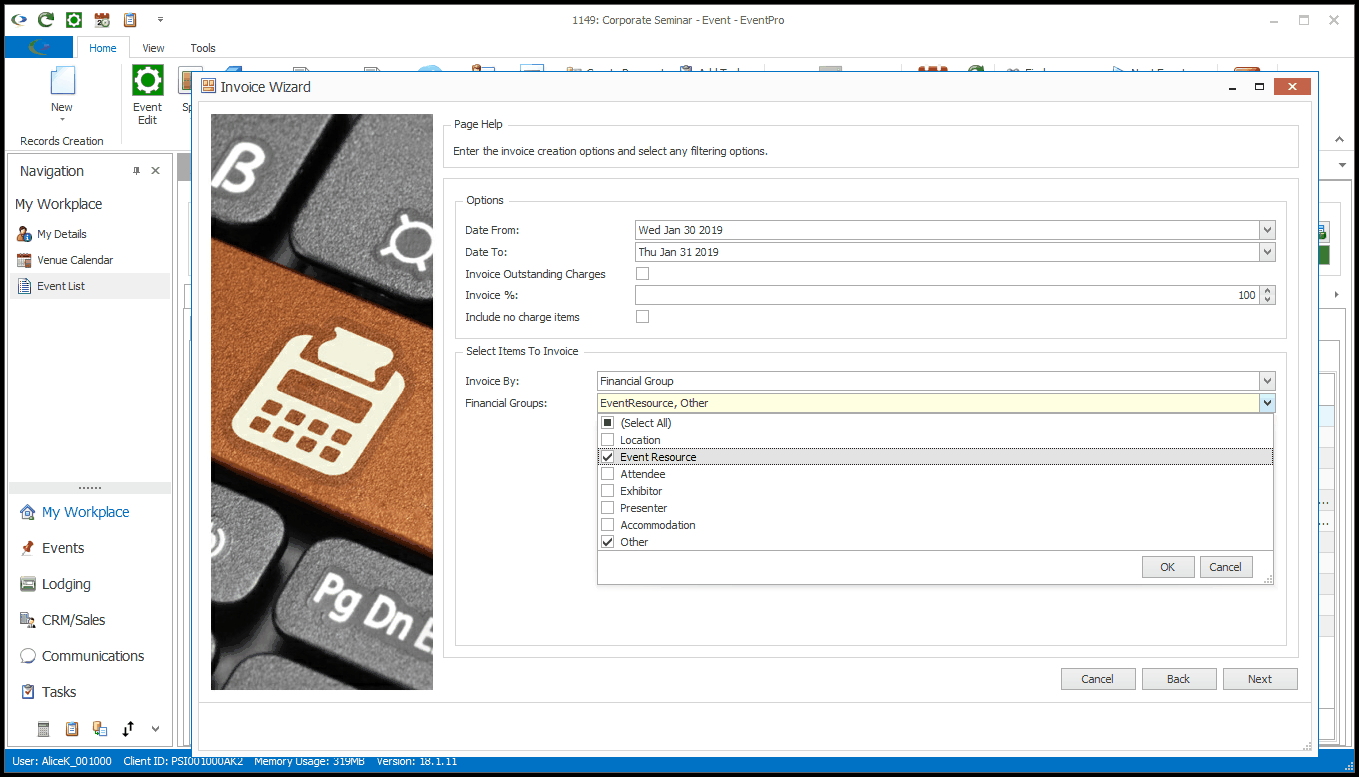Click the Venue Calendar icon
1359x777 pixels.
(x=25, y=260)
